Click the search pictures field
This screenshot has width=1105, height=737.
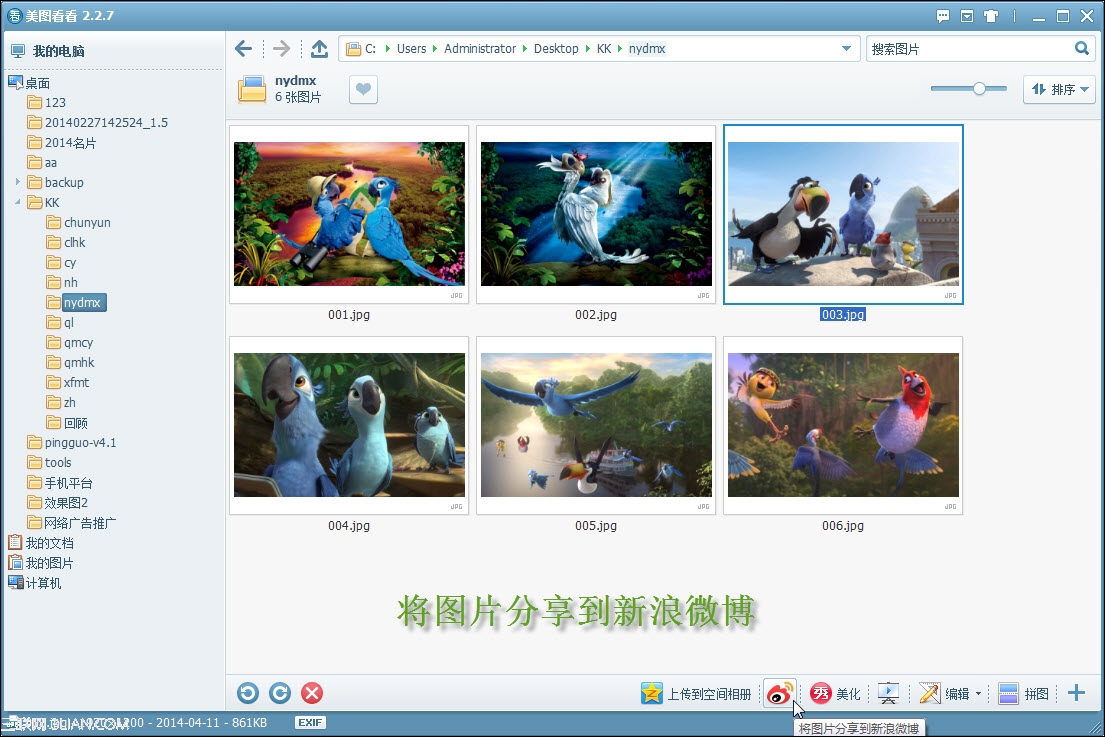tap(969, 49)
